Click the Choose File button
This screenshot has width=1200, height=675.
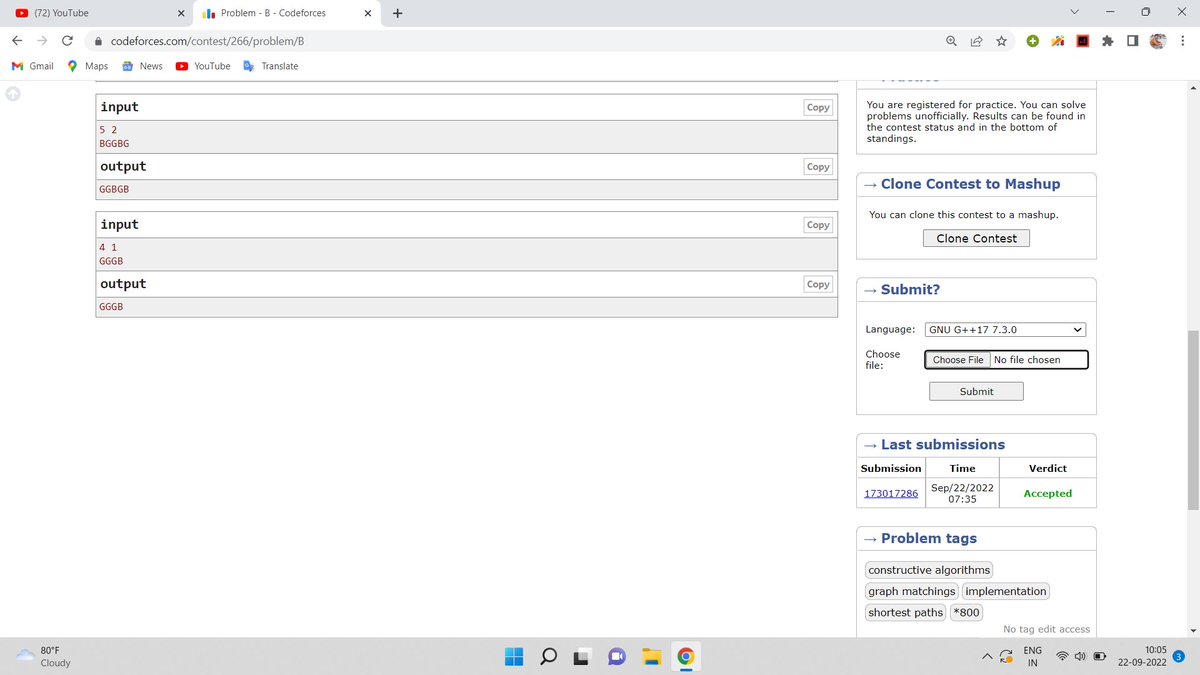click(x=958, y=360)
